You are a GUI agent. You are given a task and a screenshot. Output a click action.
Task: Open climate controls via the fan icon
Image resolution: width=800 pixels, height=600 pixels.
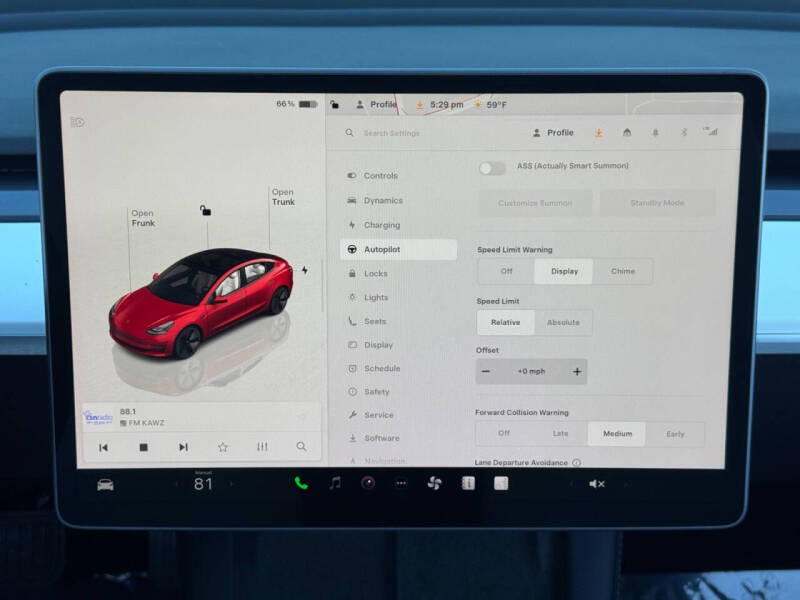434,483
